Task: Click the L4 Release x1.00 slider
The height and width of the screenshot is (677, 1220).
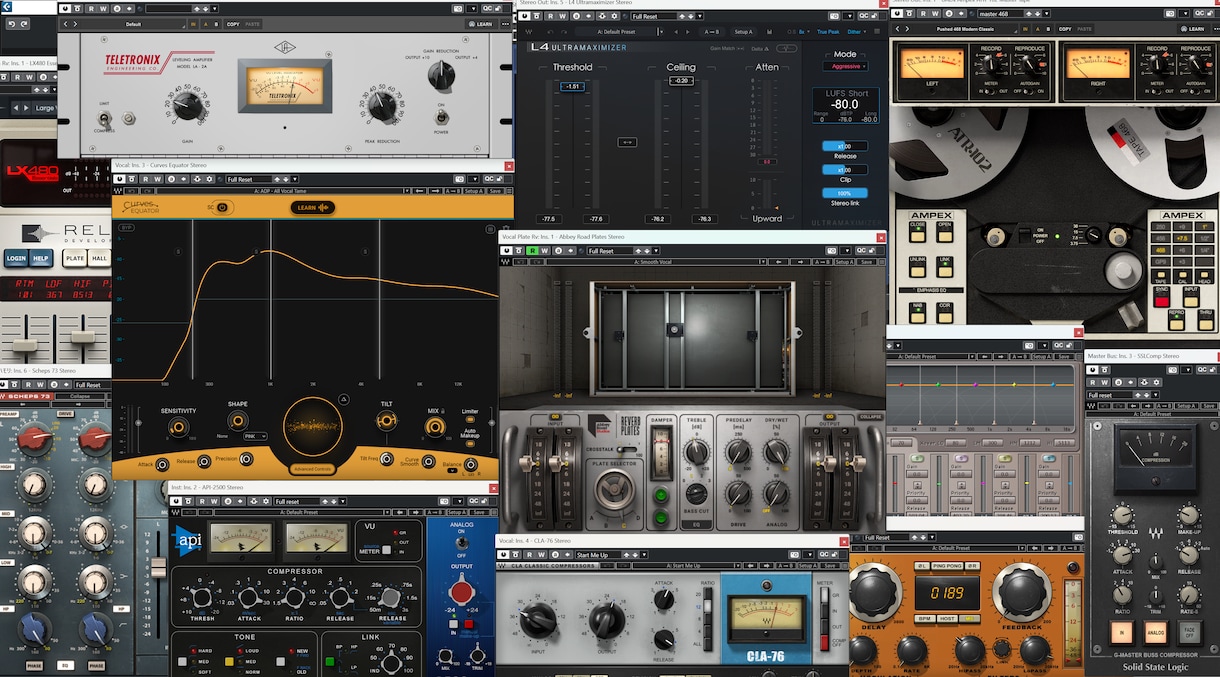Action: (845, 146)
